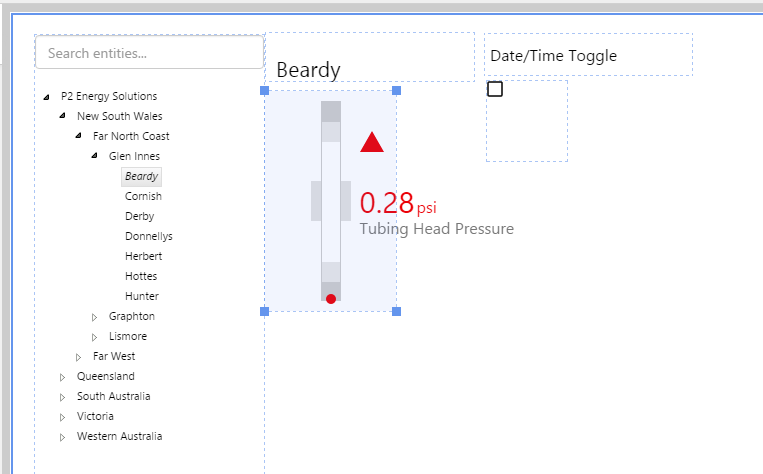Click the Date/Time Toggle label
Screen dimensions: 763x474
pos(553,56)
